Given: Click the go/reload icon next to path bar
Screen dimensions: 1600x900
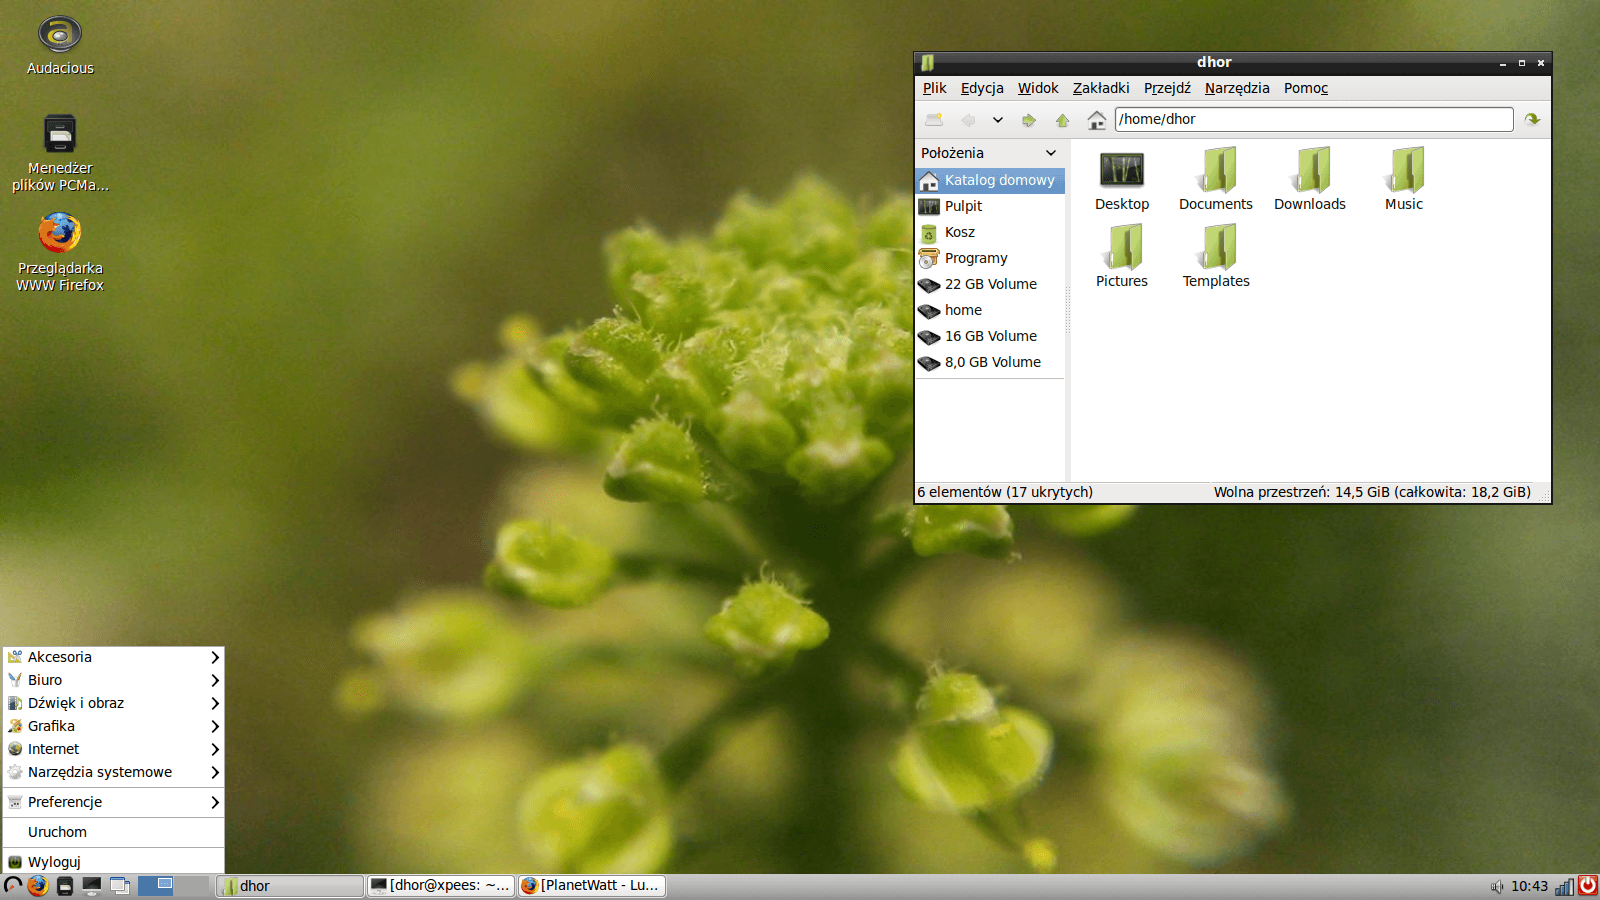Looking at the screenshot, I should (1532, 119).
